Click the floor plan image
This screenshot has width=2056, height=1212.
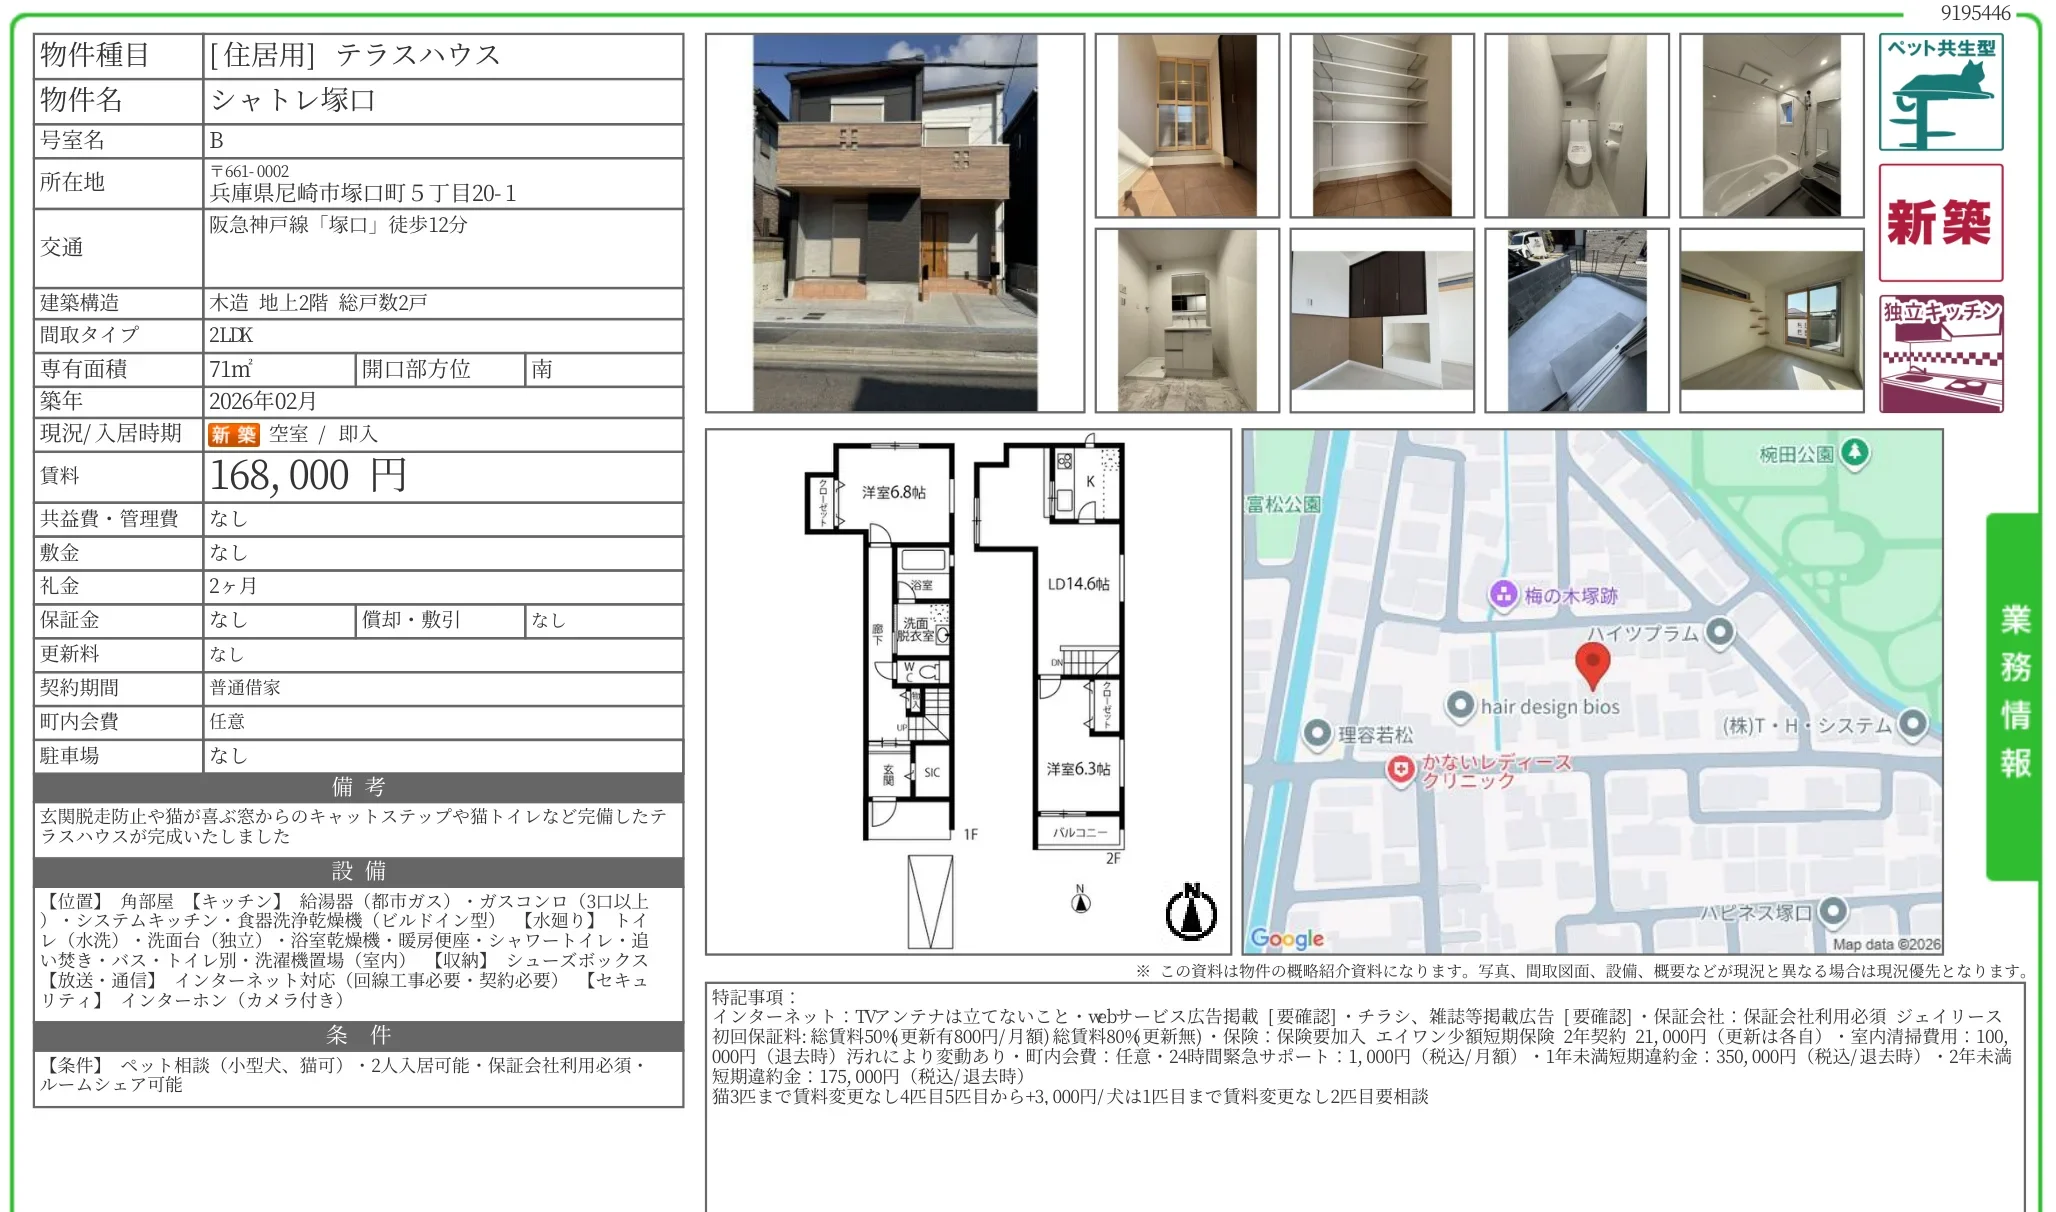967,690
